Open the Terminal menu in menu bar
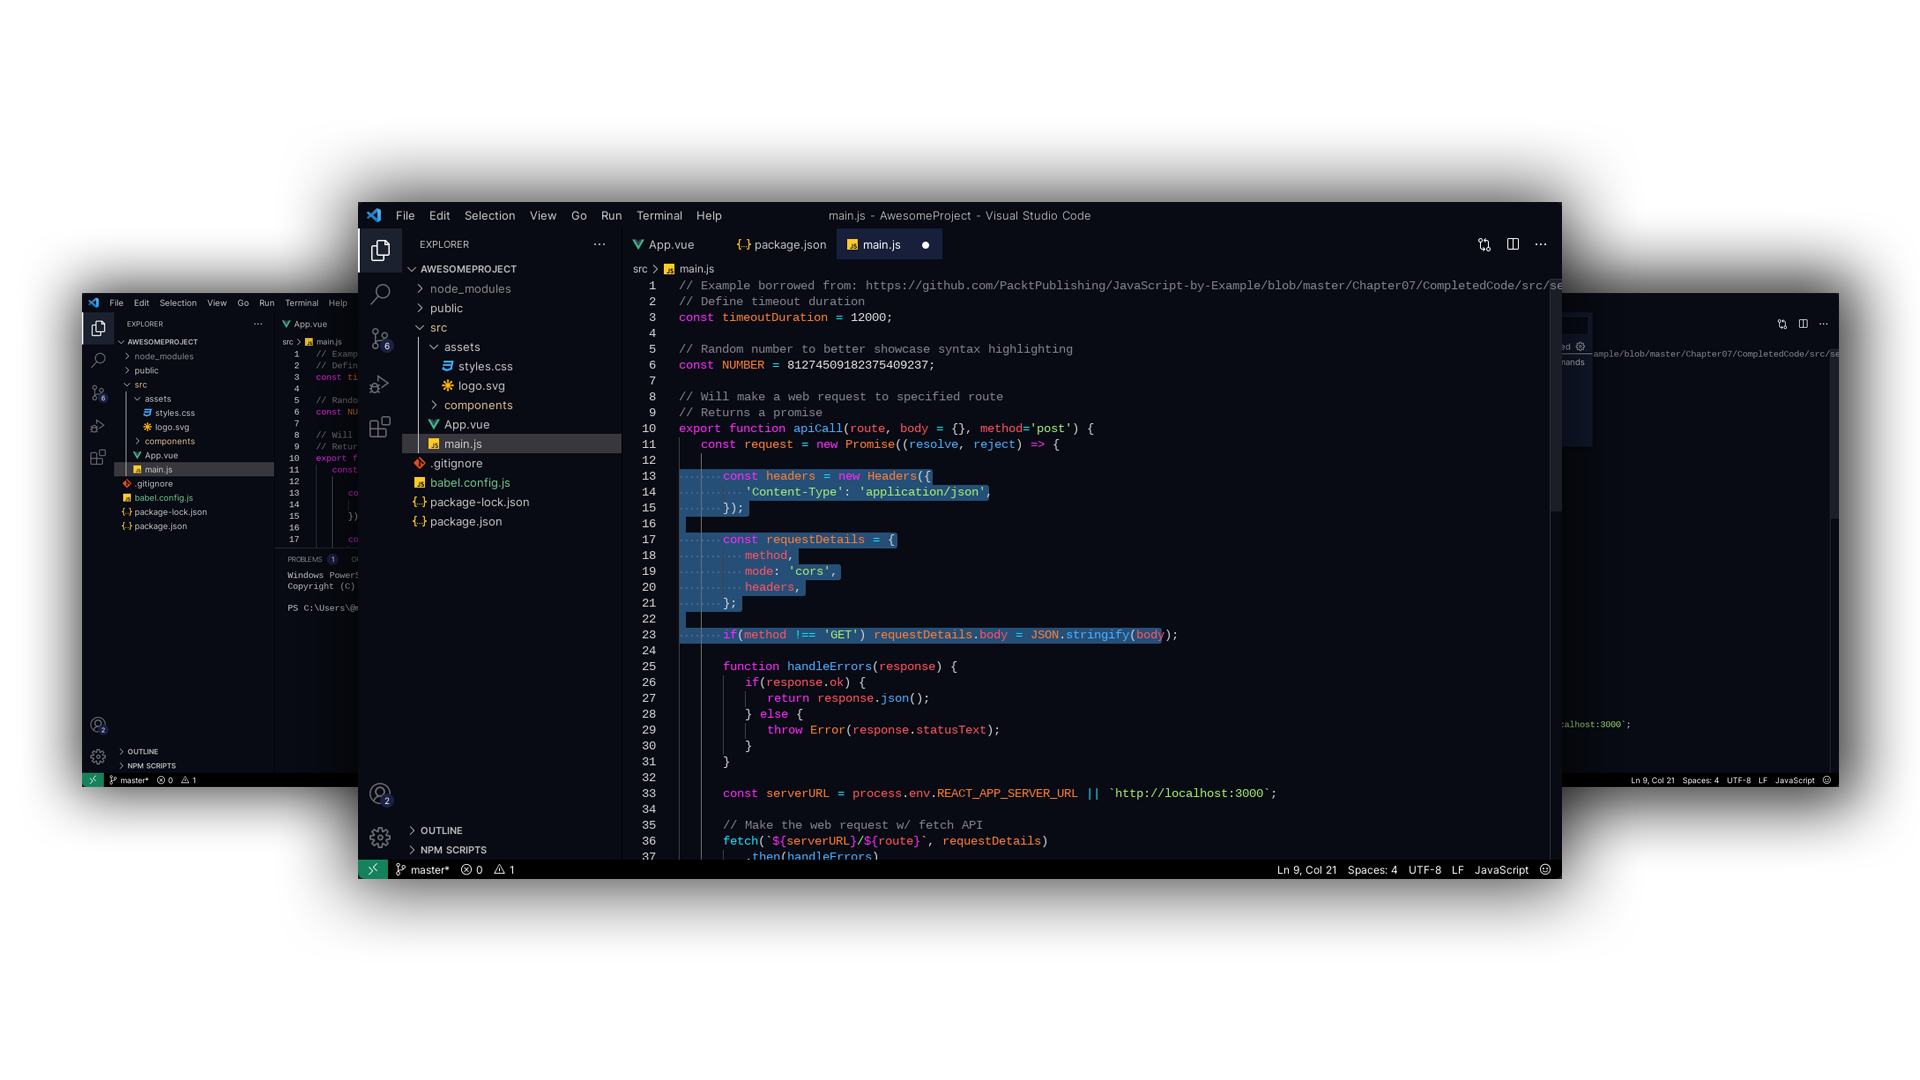The image size is (1920, 1080). click(658, 215)
